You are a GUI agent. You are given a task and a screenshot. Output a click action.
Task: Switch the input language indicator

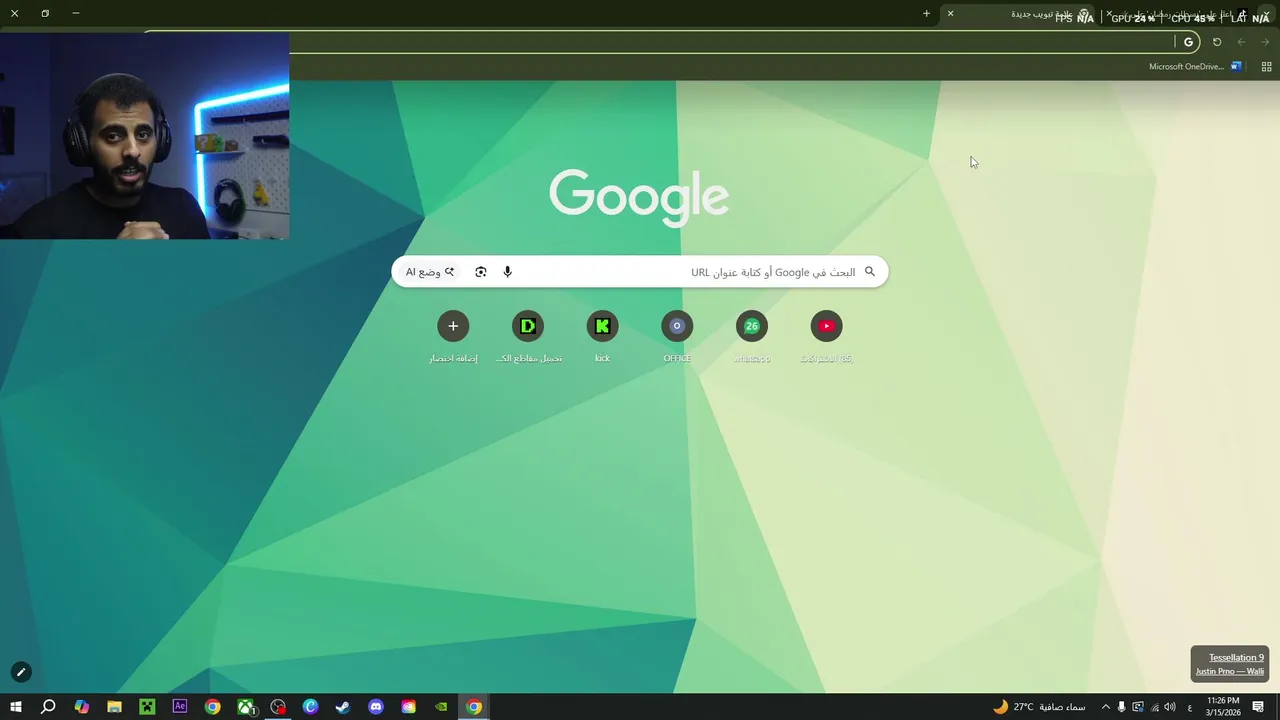pos(1189,707)
